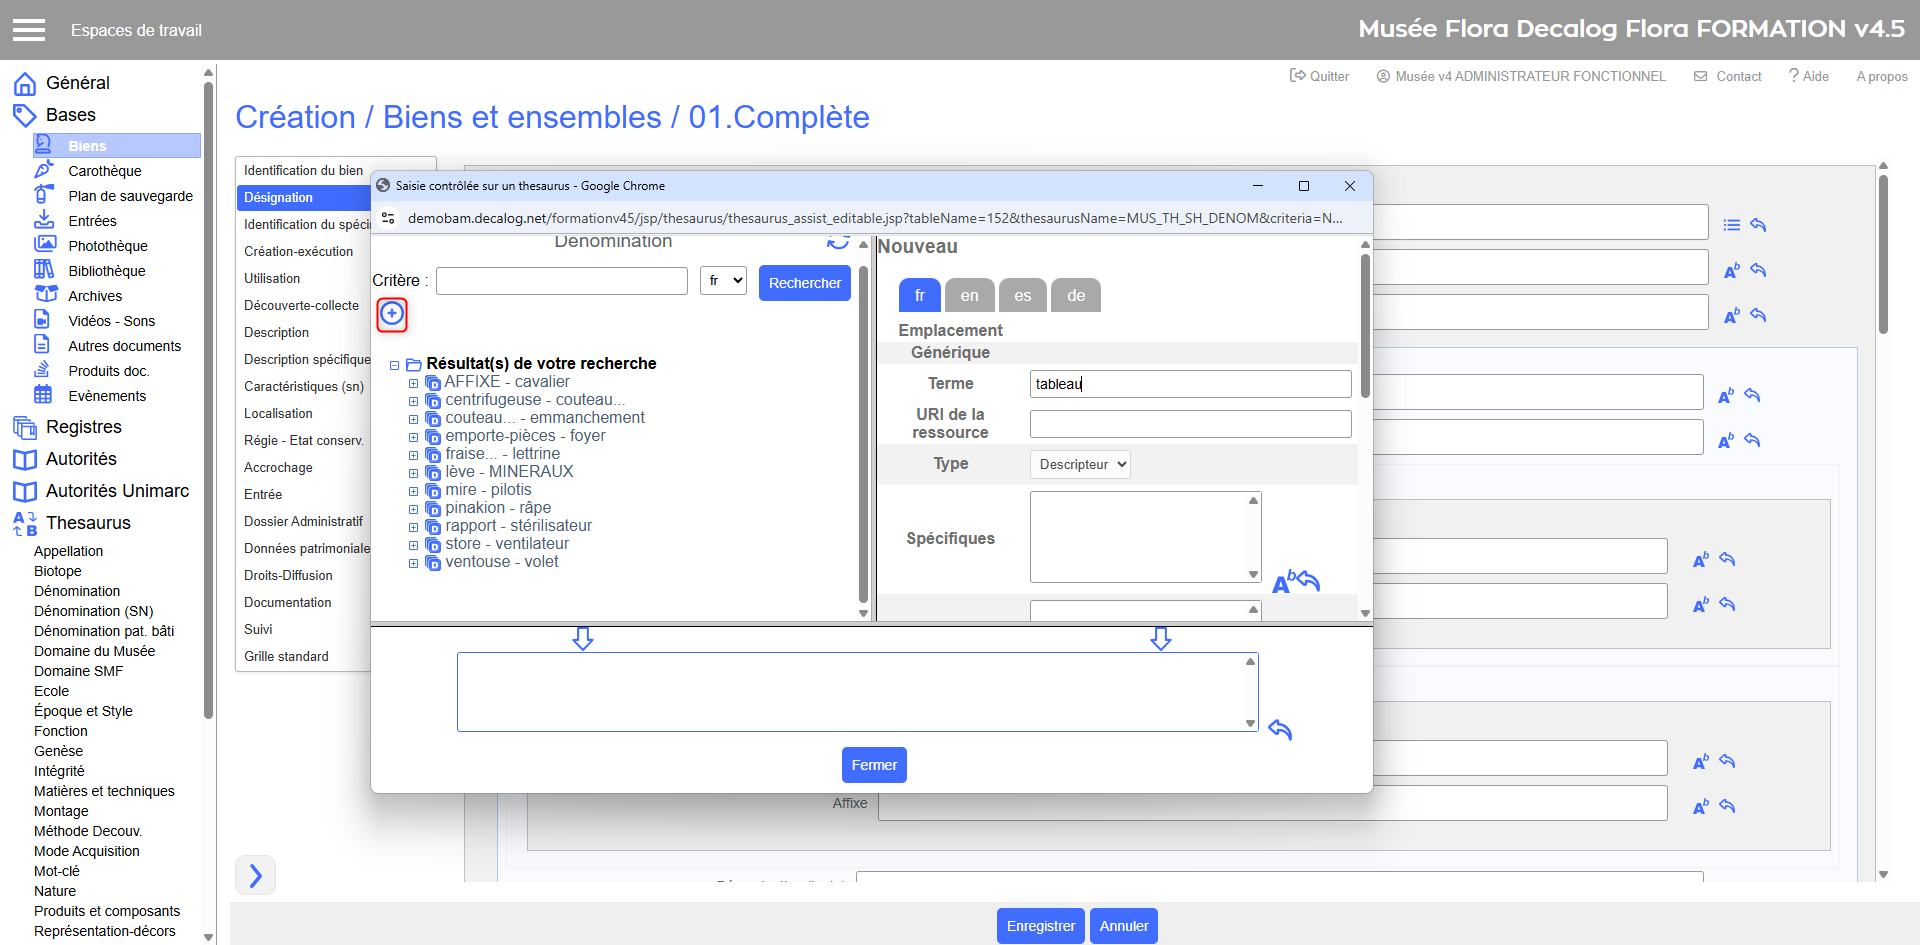Click the Fermer button
The image size is (1920, 945).
pos(874,765)
